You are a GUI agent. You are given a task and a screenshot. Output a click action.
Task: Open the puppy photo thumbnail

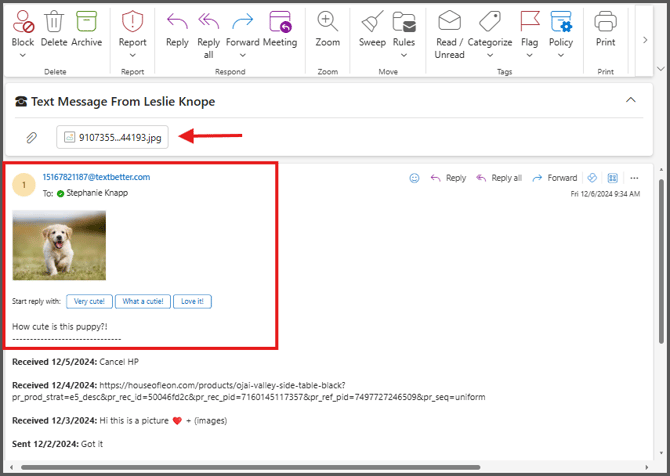click(59, 248)
